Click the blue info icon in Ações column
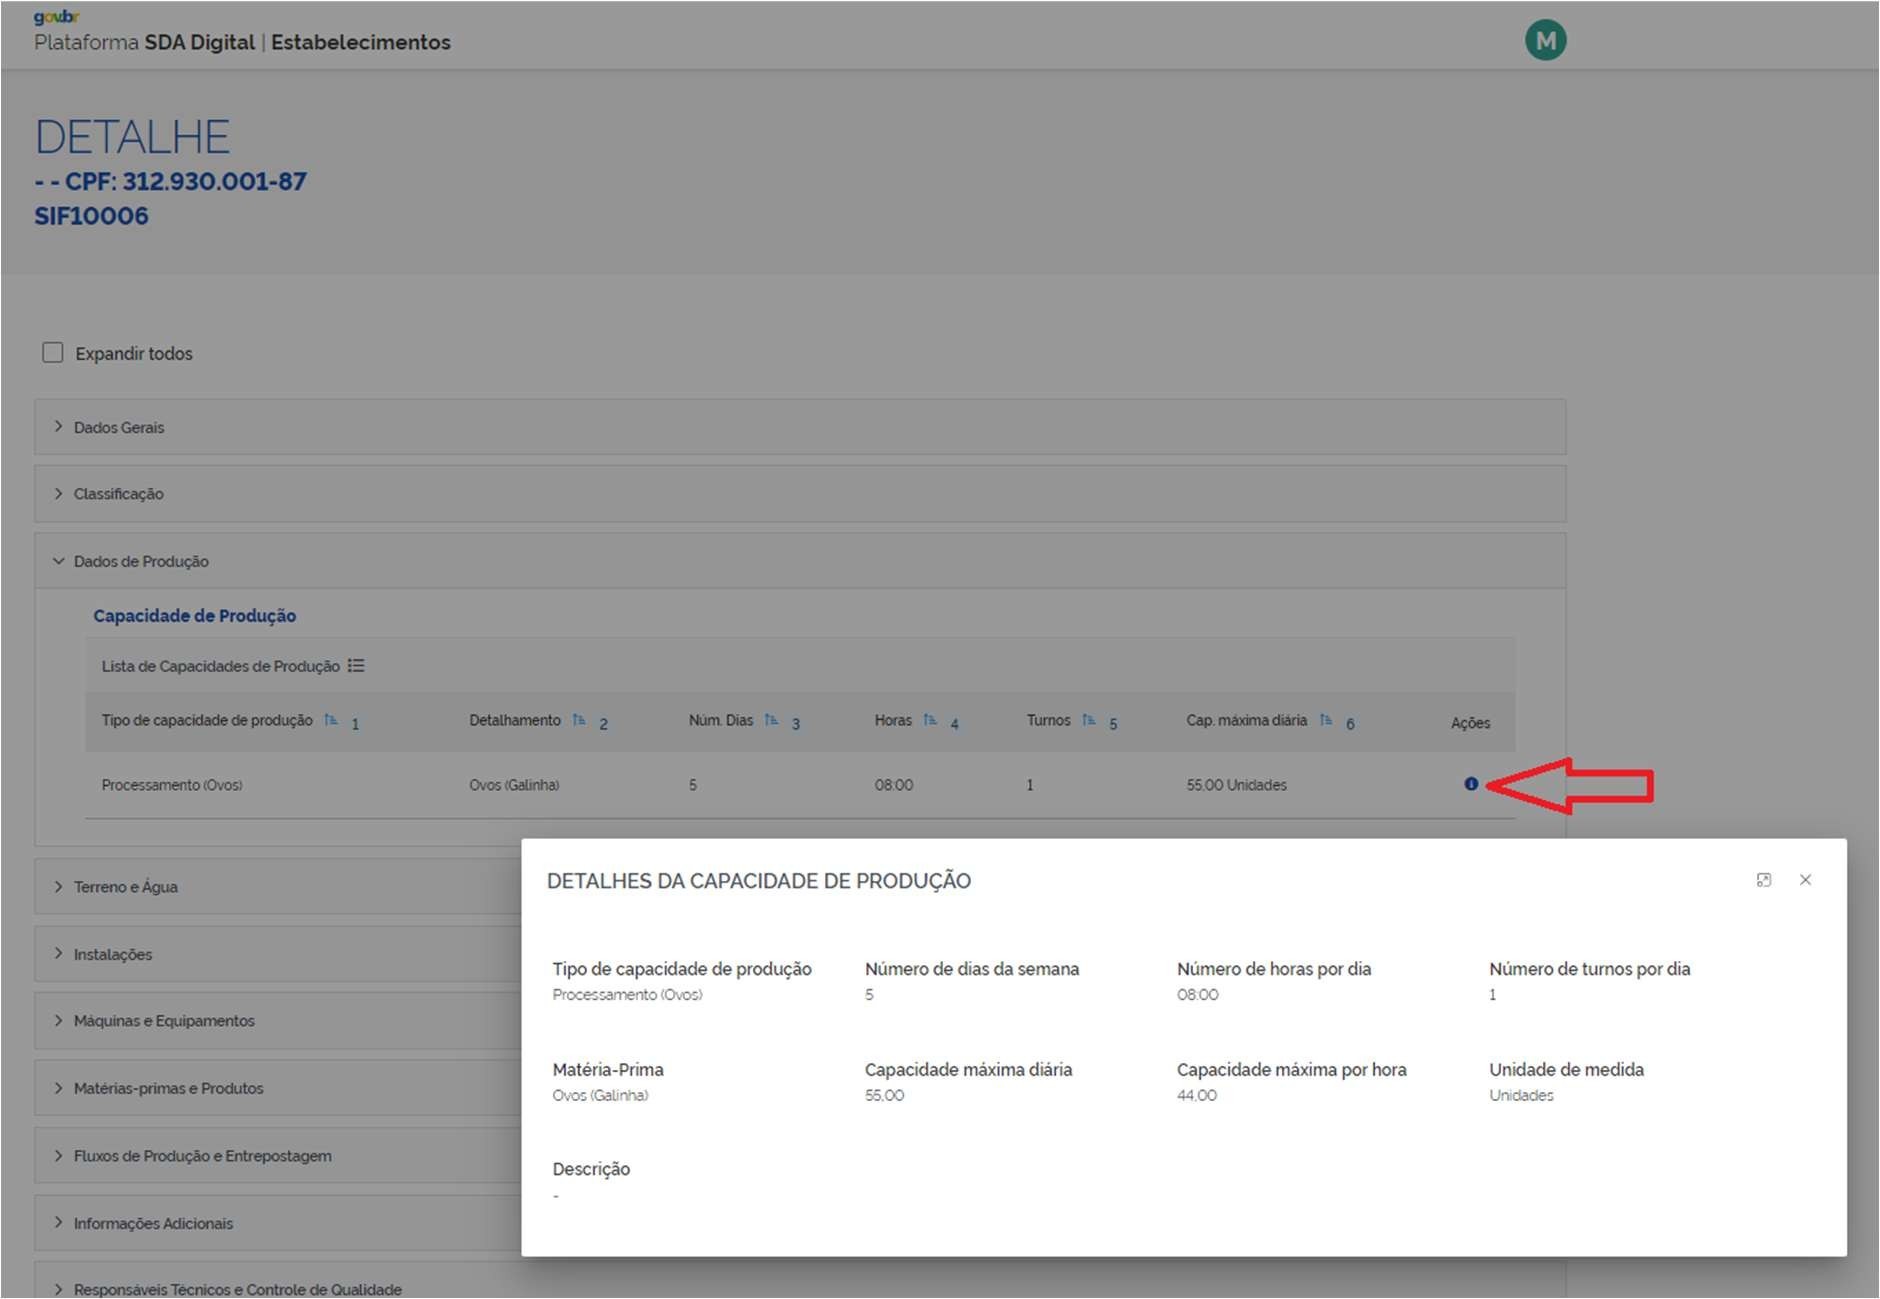The height and width of the screenshot is (1299, 1880). 1470,784
